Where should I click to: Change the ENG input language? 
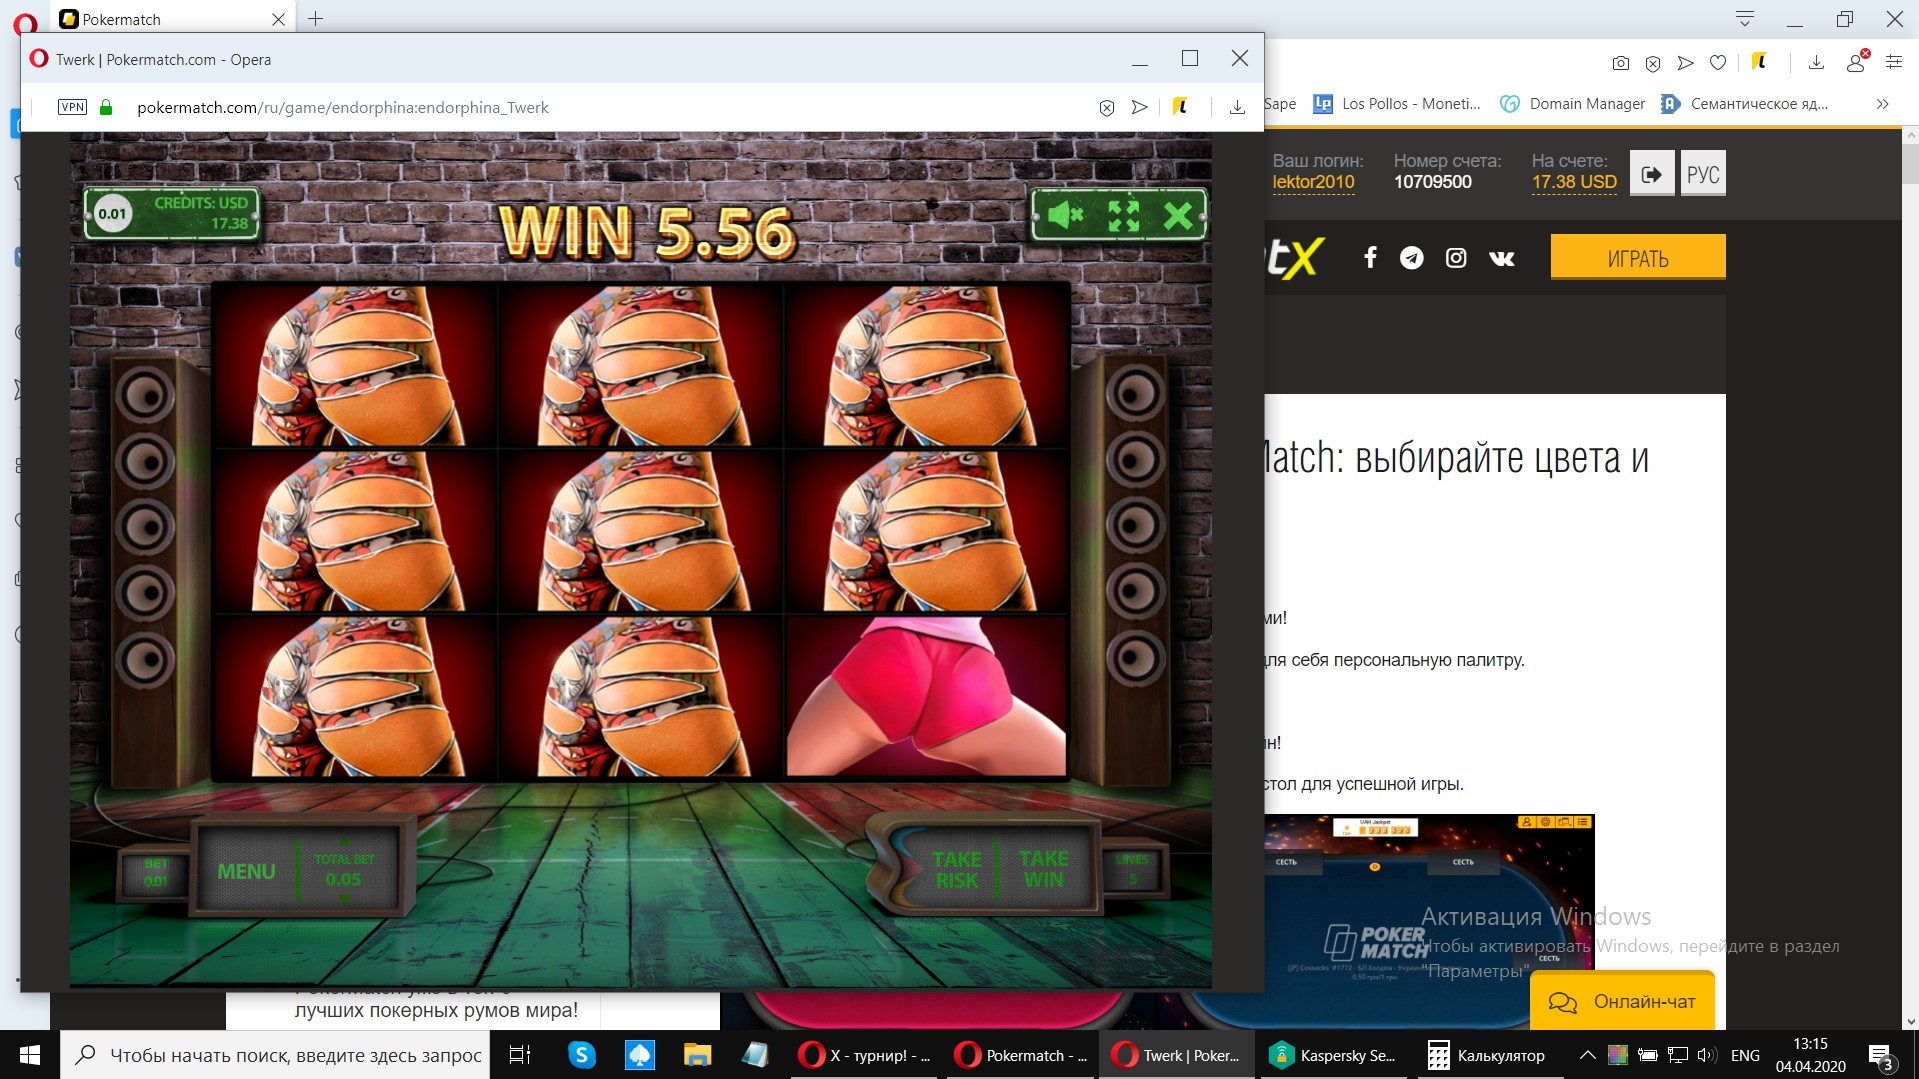pyautogui.click(x=1745, y=1055)
